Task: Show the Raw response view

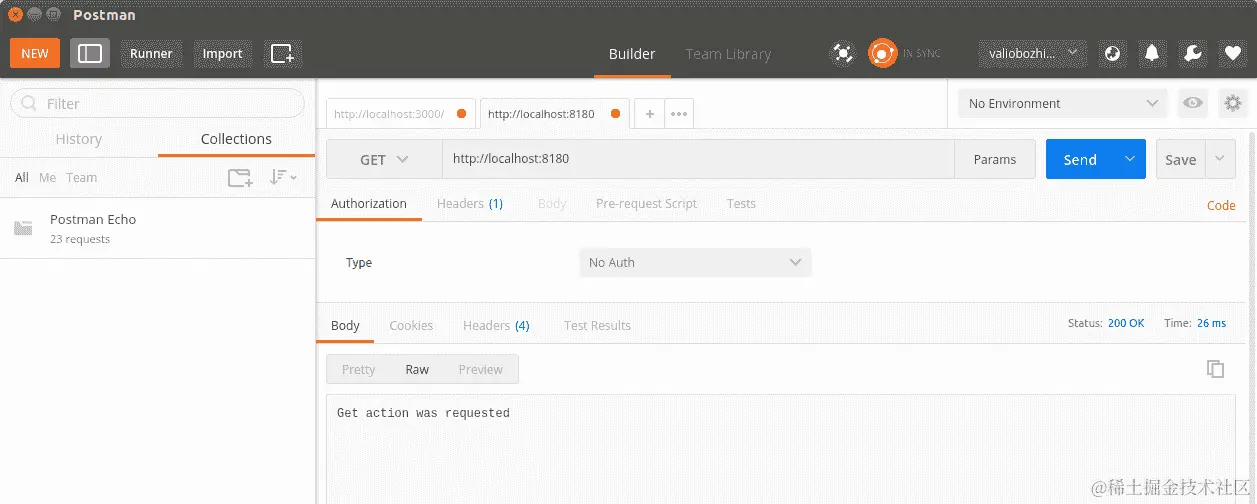Action: [x=417, y=369]
